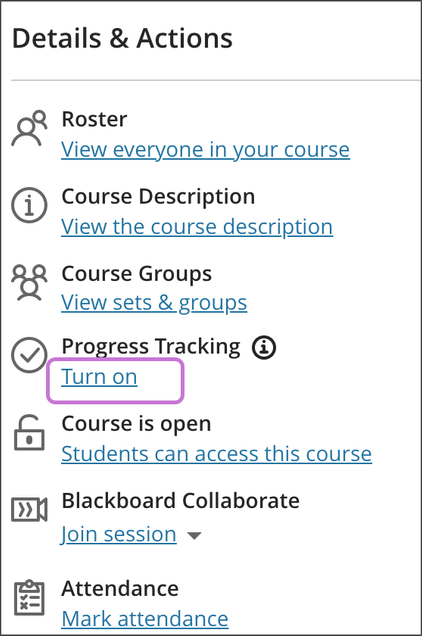The width and height of the screenshot is (422, 636).
Task: Click the Progress Tracking checkmark circle icon
Action: pos(29,355)
